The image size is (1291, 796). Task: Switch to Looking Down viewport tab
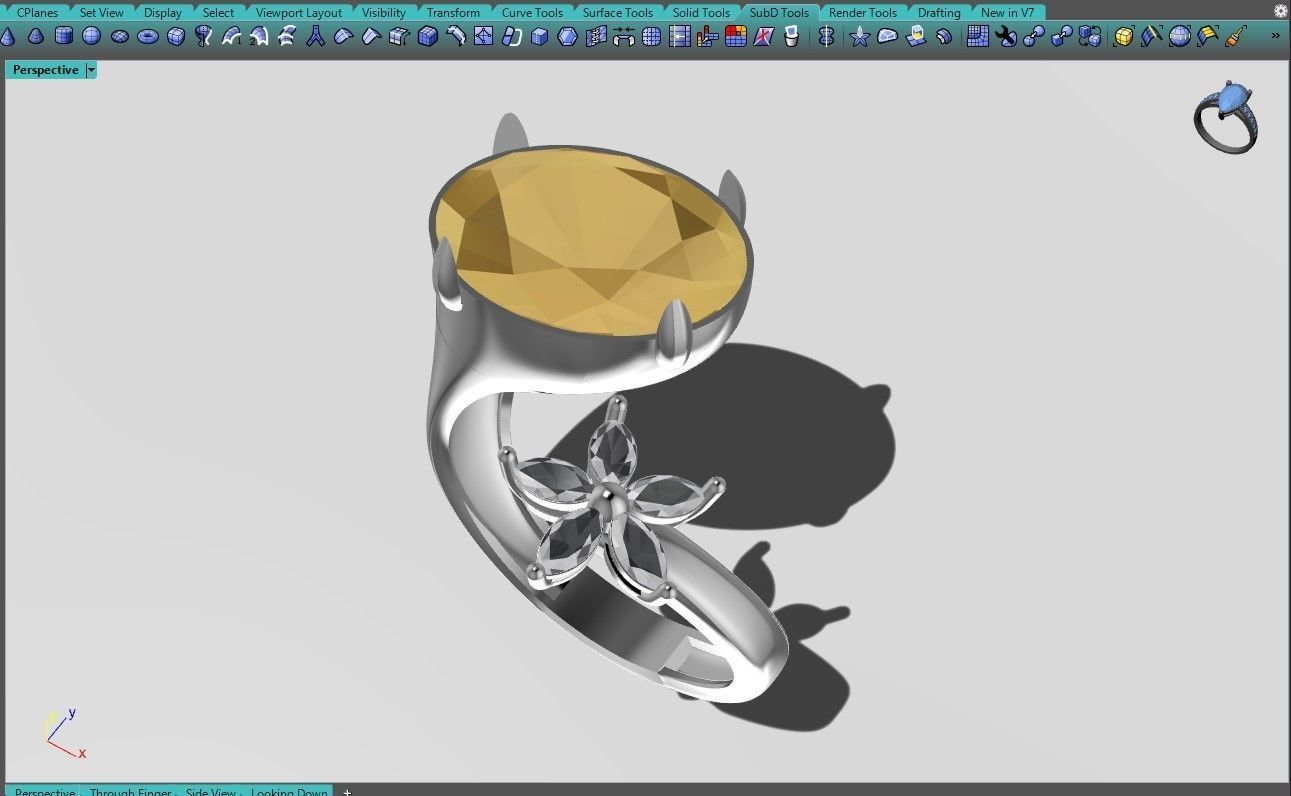point(288,791)
